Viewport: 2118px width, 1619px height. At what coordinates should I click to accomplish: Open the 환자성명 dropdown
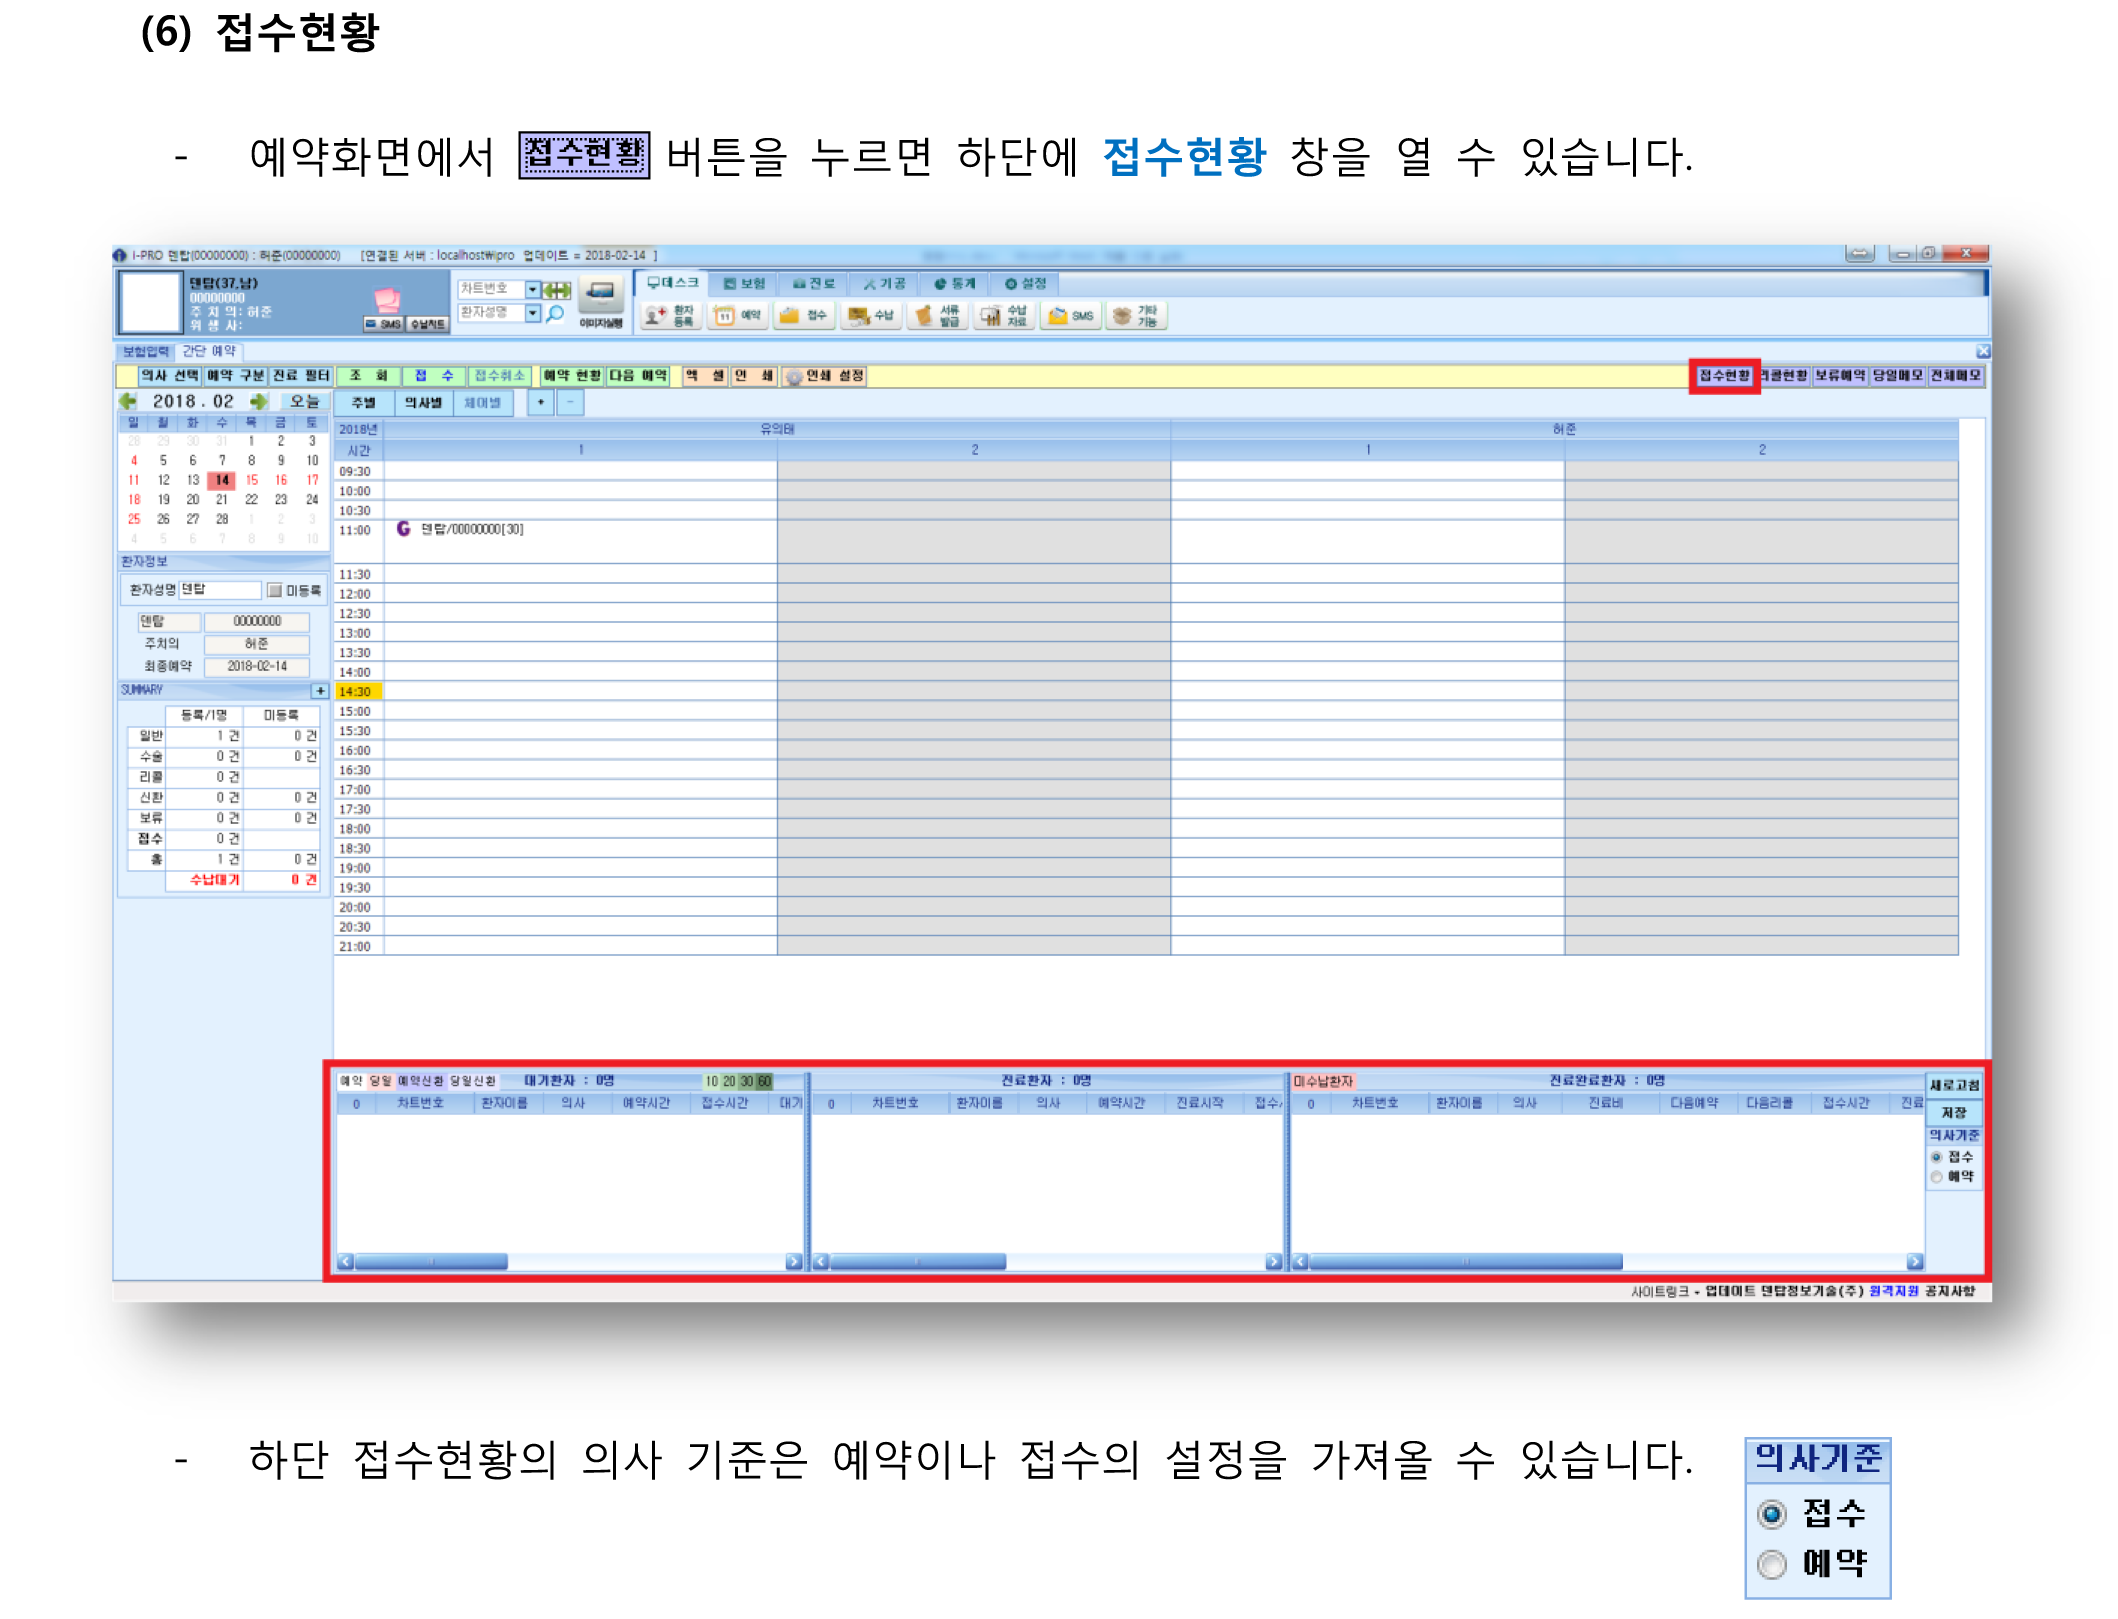(533, 313)
